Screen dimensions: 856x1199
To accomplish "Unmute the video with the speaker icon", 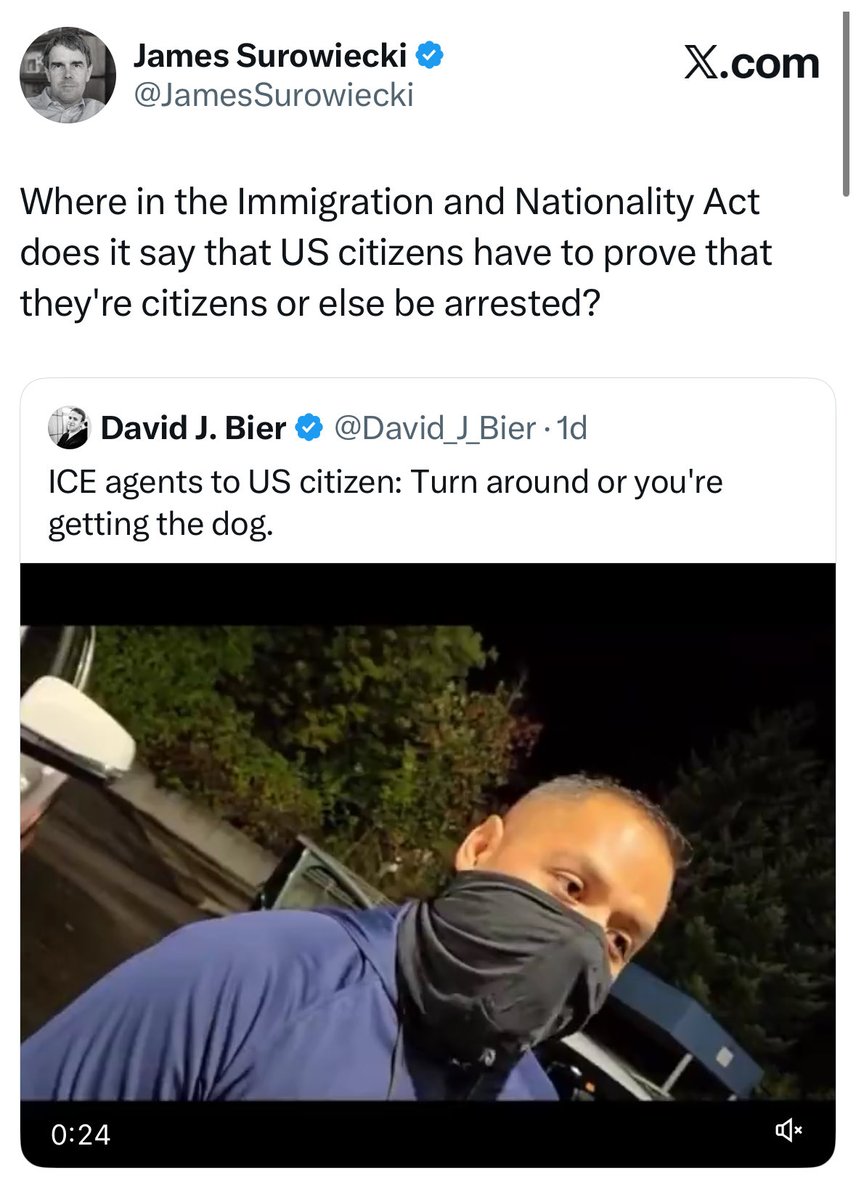I will tap(788, 1129).
